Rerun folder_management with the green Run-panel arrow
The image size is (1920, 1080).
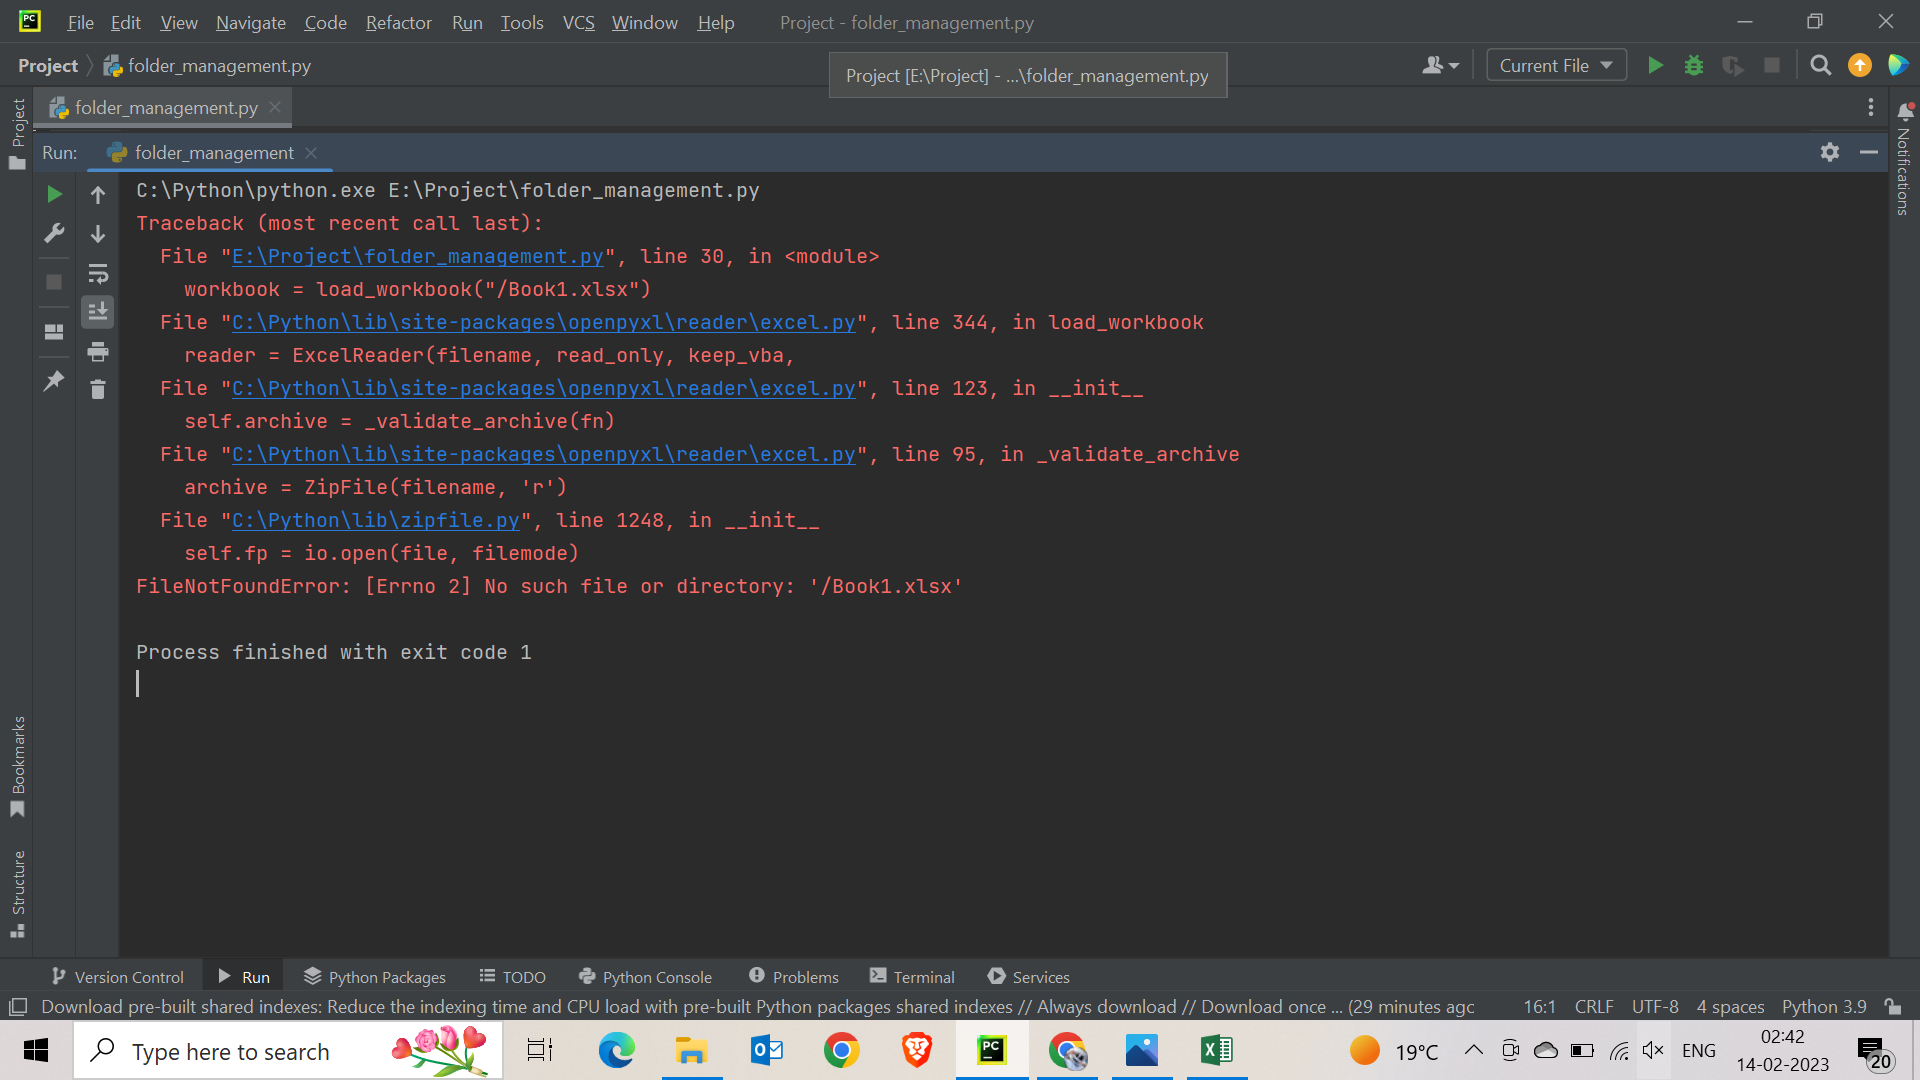coord(54,194)
